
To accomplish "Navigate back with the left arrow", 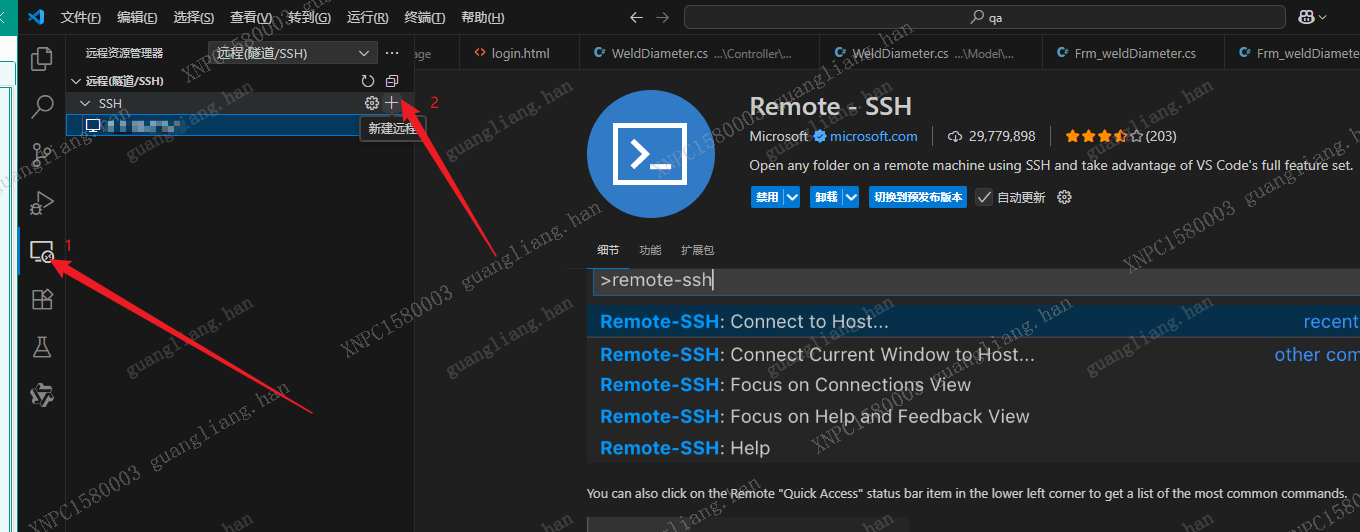I will (x=637, y=17).
